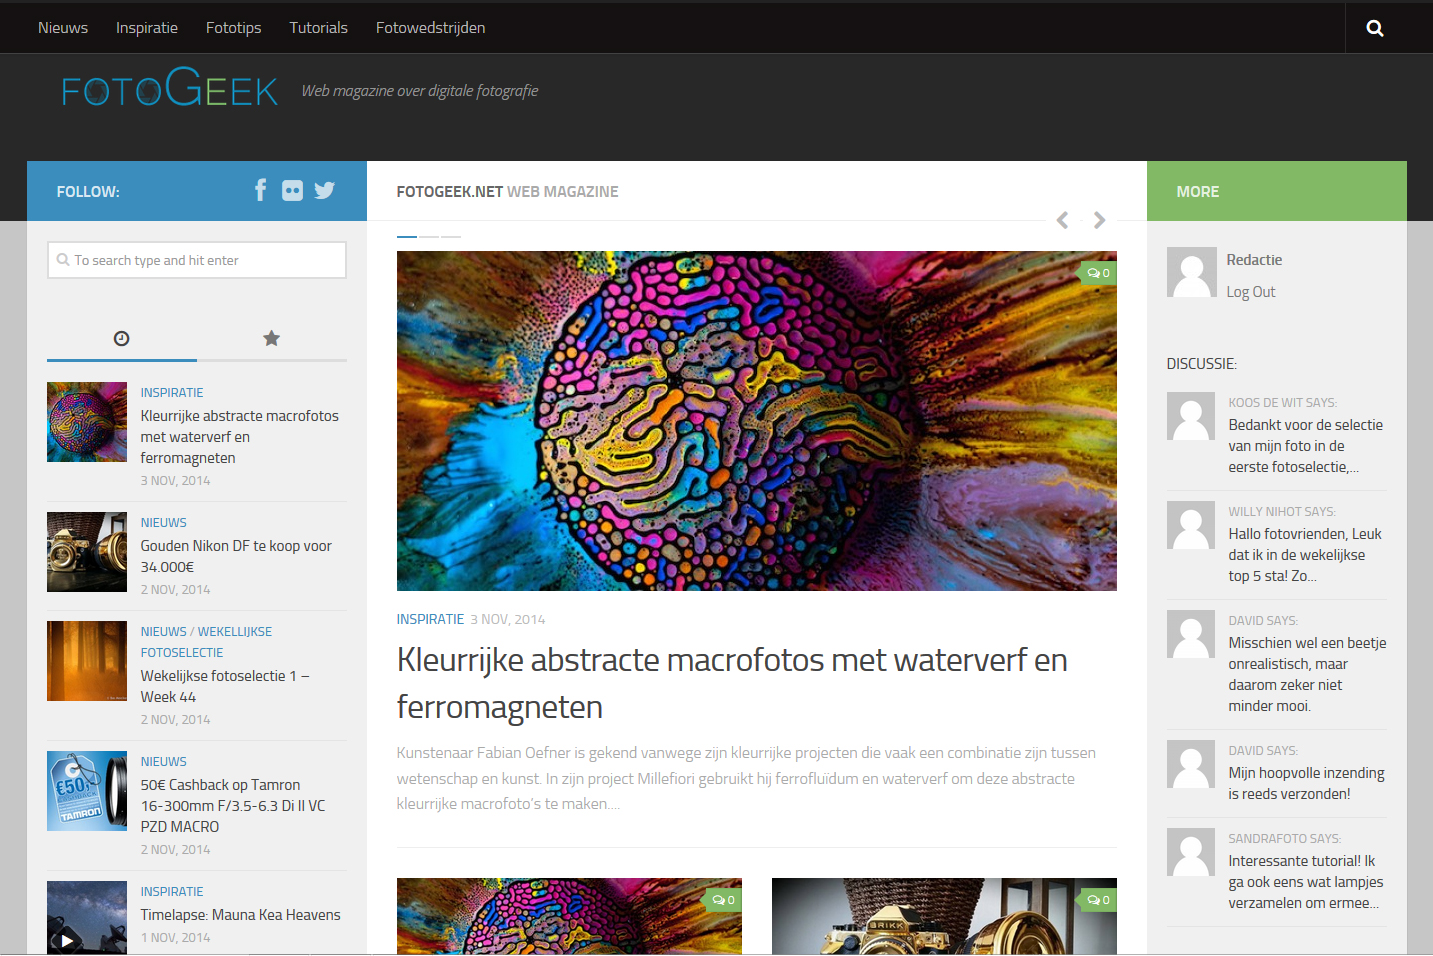1433x956 pixels.
Task: Go to next featured slide arrow
Action: click(x=1099, y=220)
